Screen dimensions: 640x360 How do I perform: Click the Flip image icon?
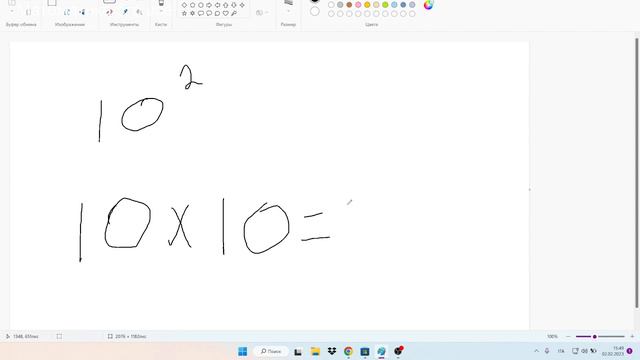[82, 12]
